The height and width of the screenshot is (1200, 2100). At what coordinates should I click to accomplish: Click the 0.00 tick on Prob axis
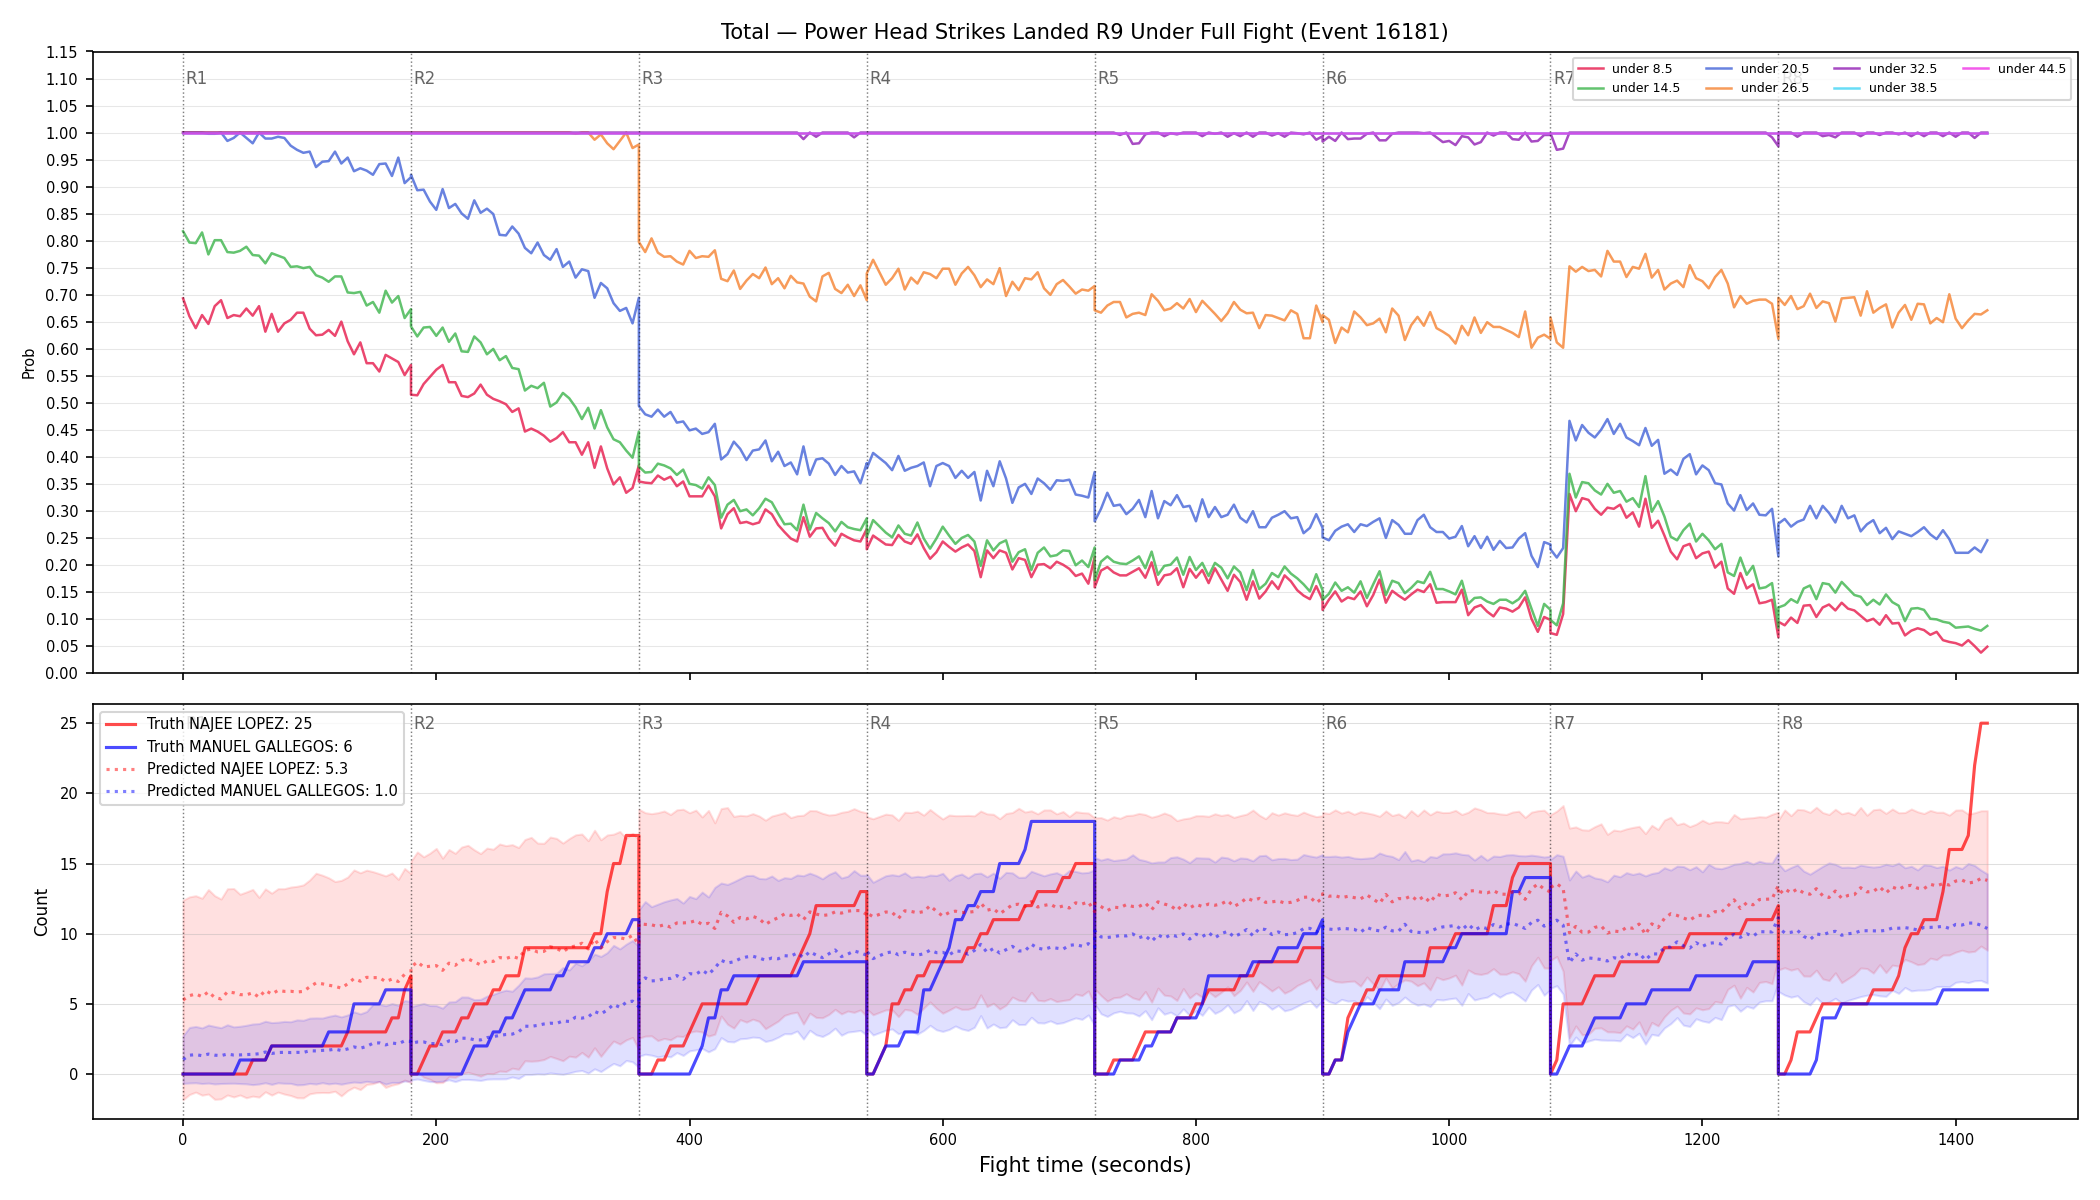(62, 673)
